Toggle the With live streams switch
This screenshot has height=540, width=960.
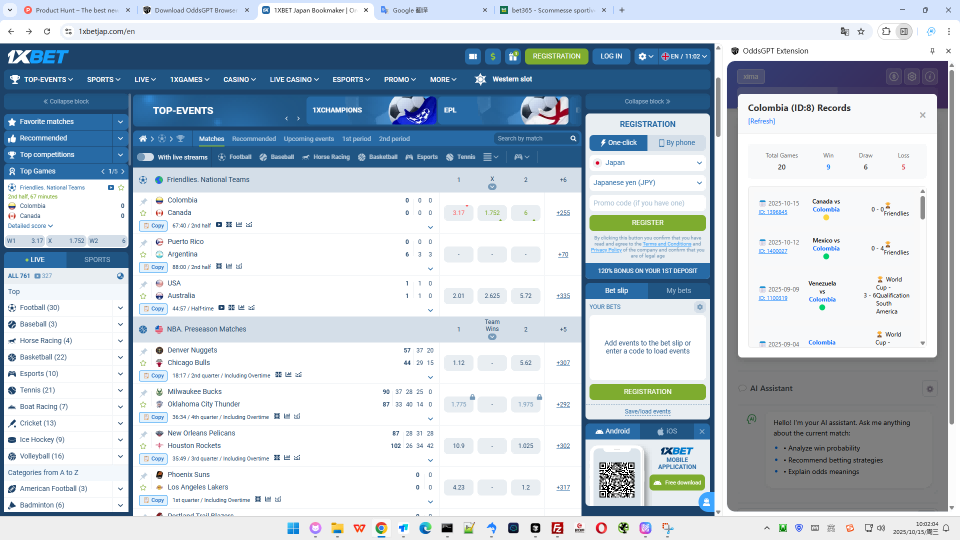coord(145,157)
